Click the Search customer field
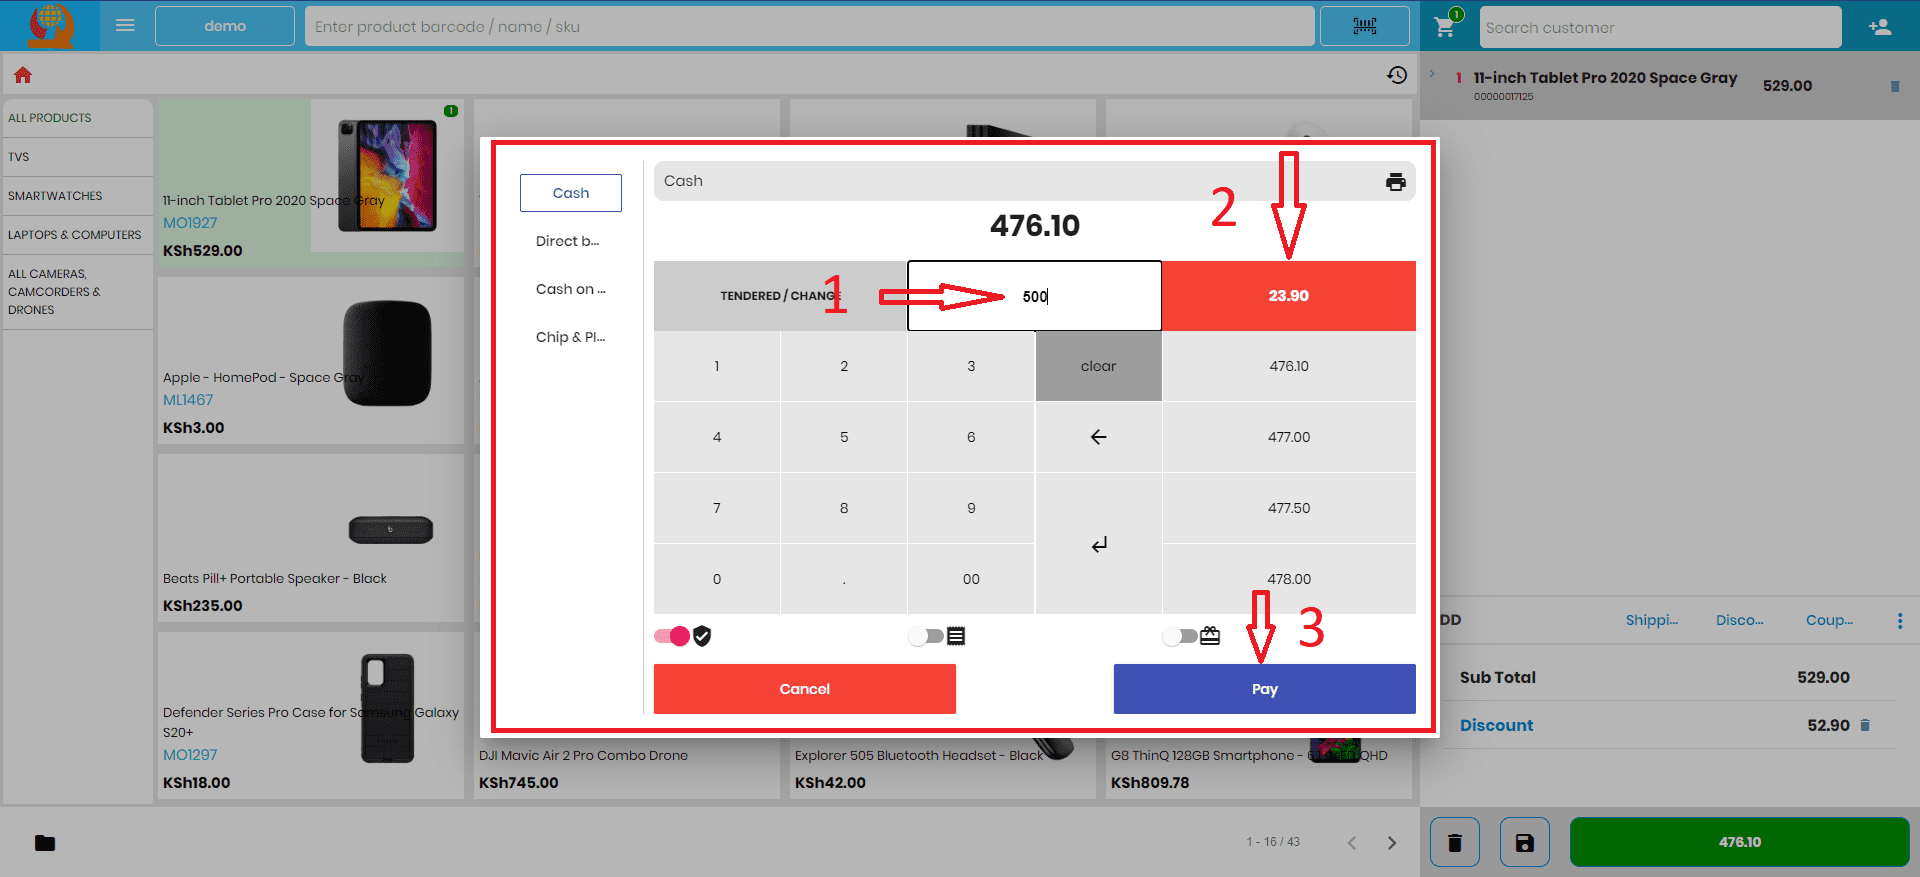This screenshot has width=1920, height=877. click(1660, 27)
